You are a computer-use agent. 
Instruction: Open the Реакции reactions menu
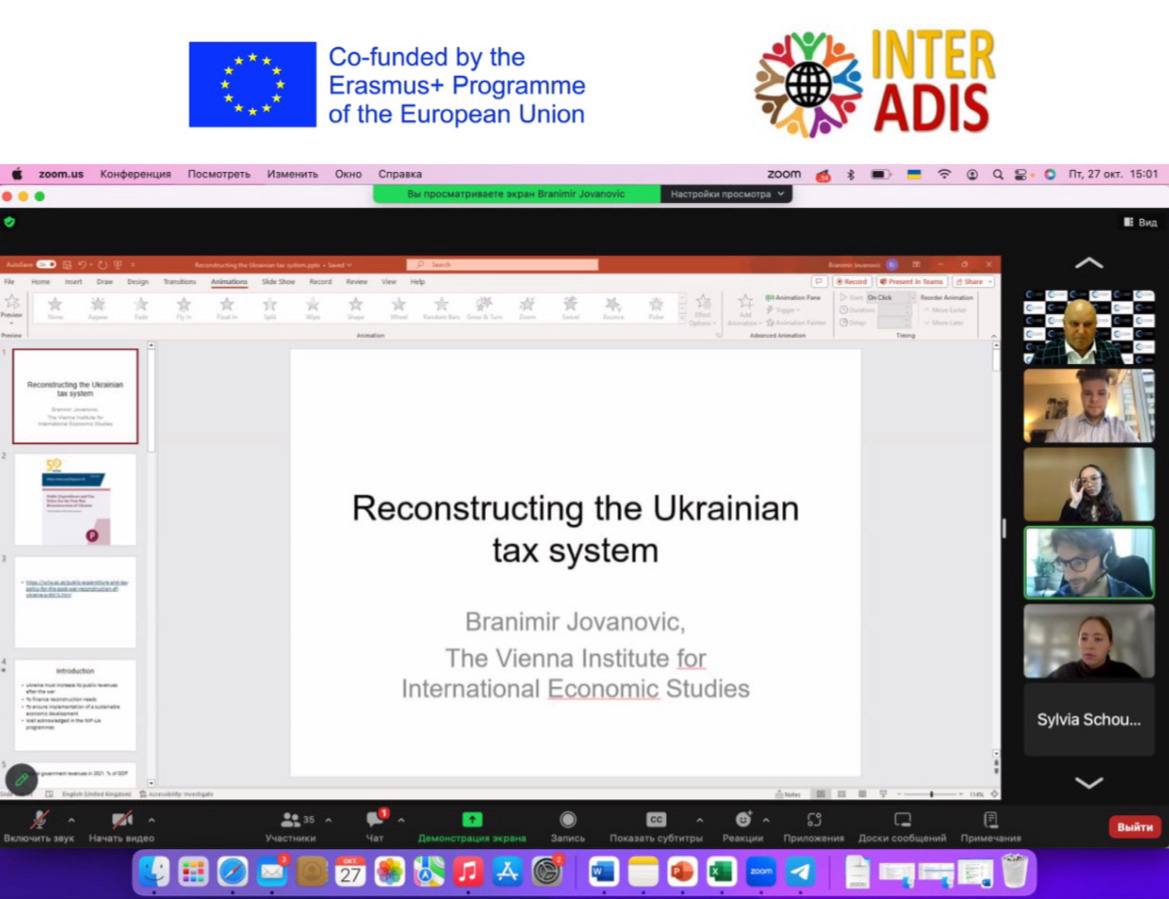pyautogui.click(x=743, y=827)
